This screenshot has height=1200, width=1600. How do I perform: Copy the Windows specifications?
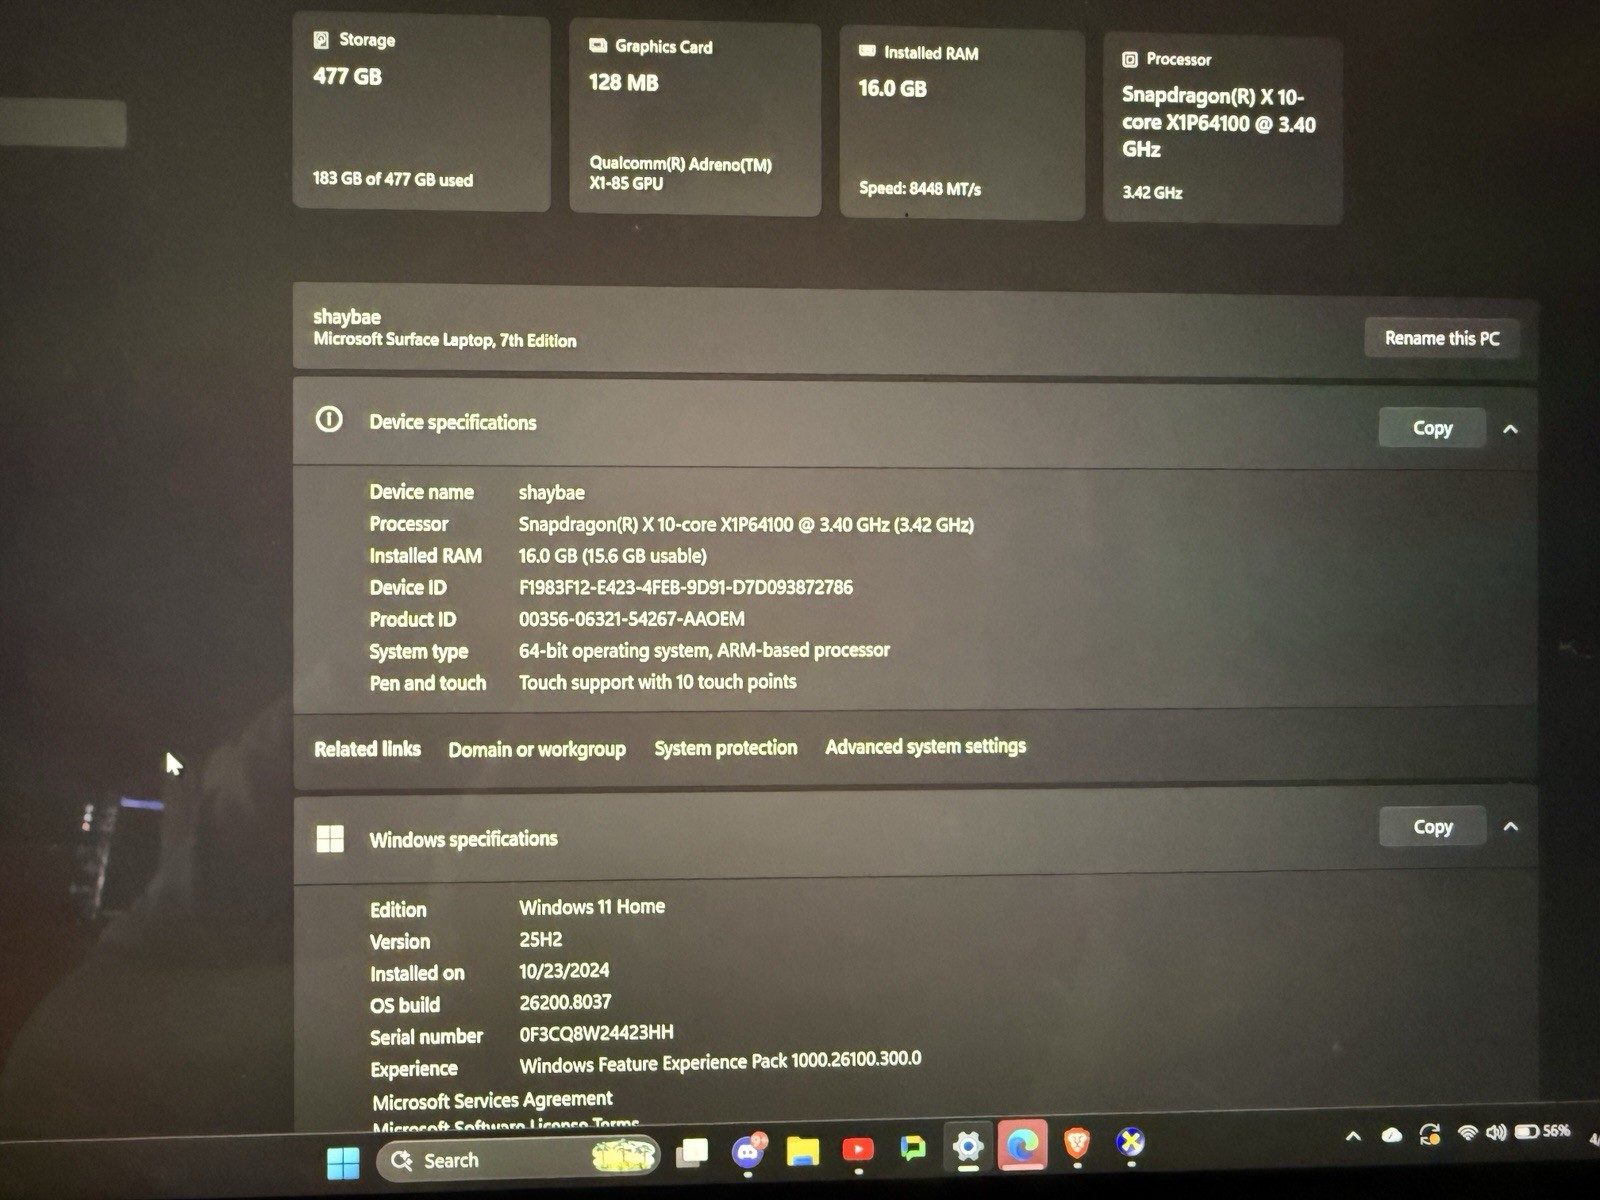pyautogui.click(x=1432, y=827)
